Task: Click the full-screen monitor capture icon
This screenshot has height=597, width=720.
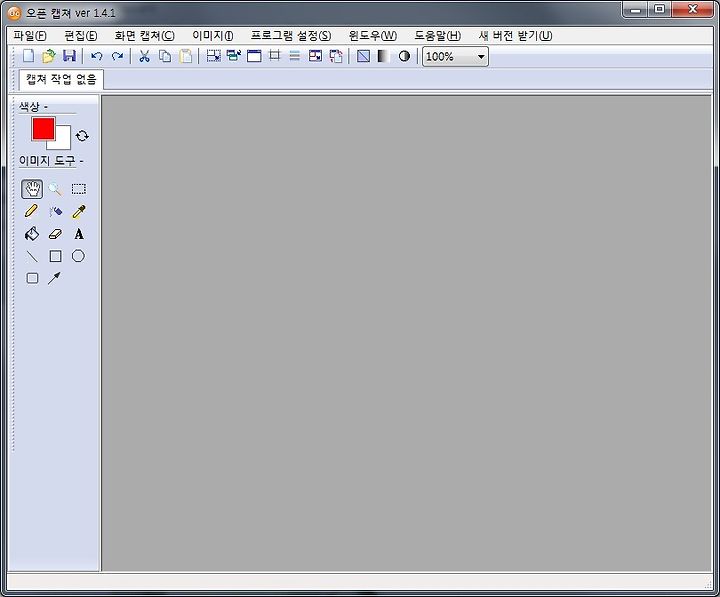Action: coord(234,56)
